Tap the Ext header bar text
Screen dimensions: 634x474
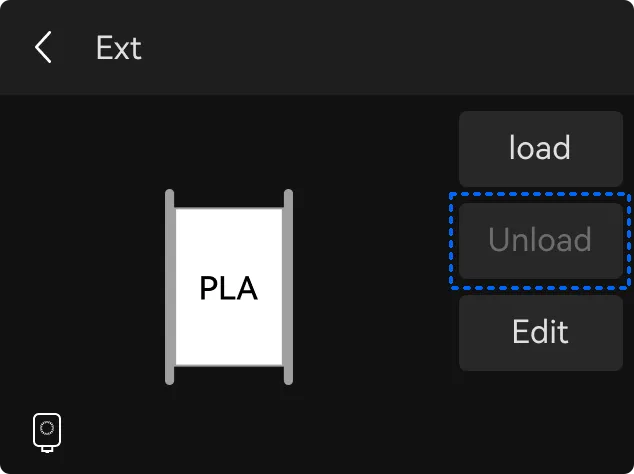[119, 48]
